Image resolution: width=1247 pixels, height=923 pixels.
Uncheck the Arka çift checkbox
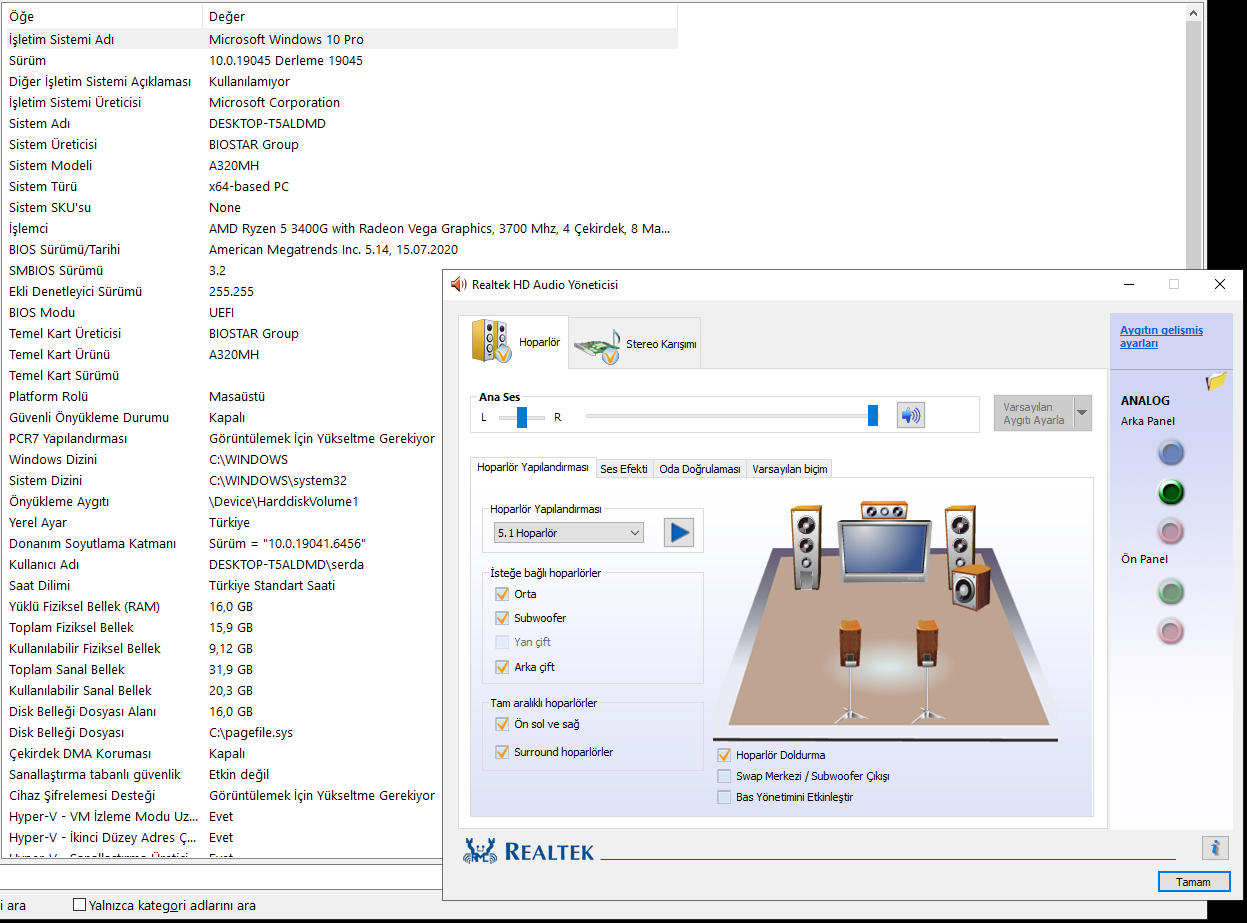502,667
